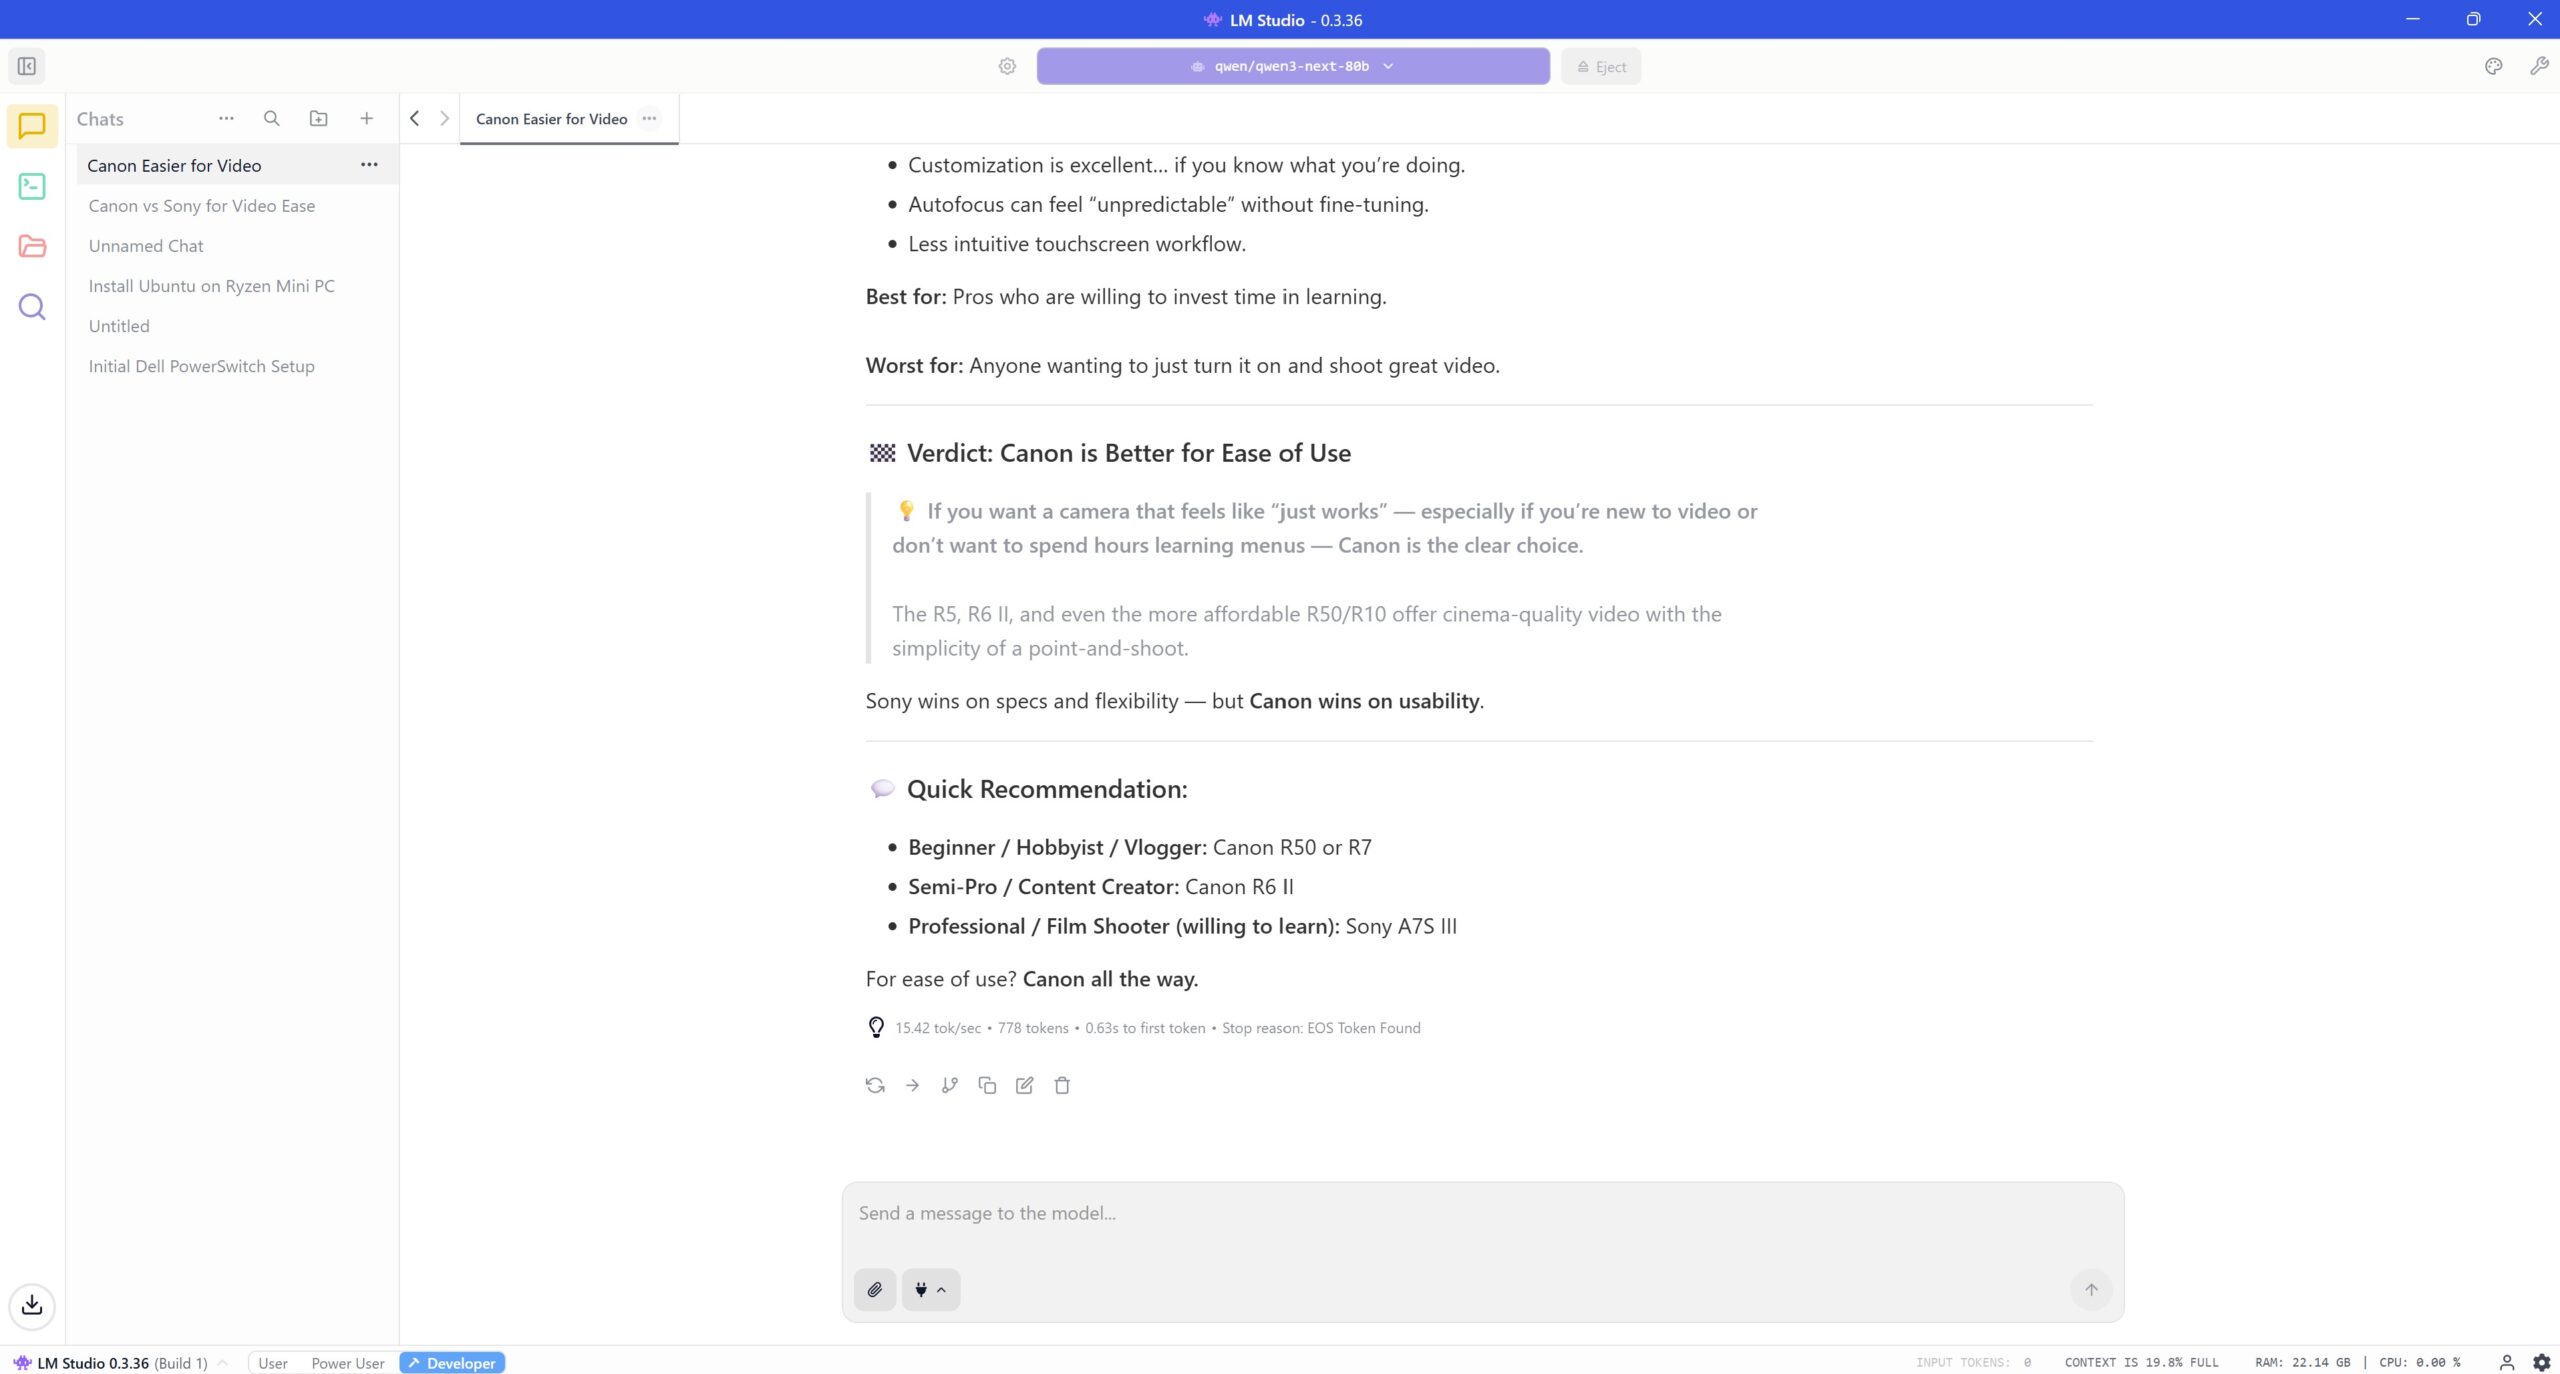This screenshot has width=2560, height=1374.
Task: Open My Models folder sidebar icon
Action: tap(32, 246)
